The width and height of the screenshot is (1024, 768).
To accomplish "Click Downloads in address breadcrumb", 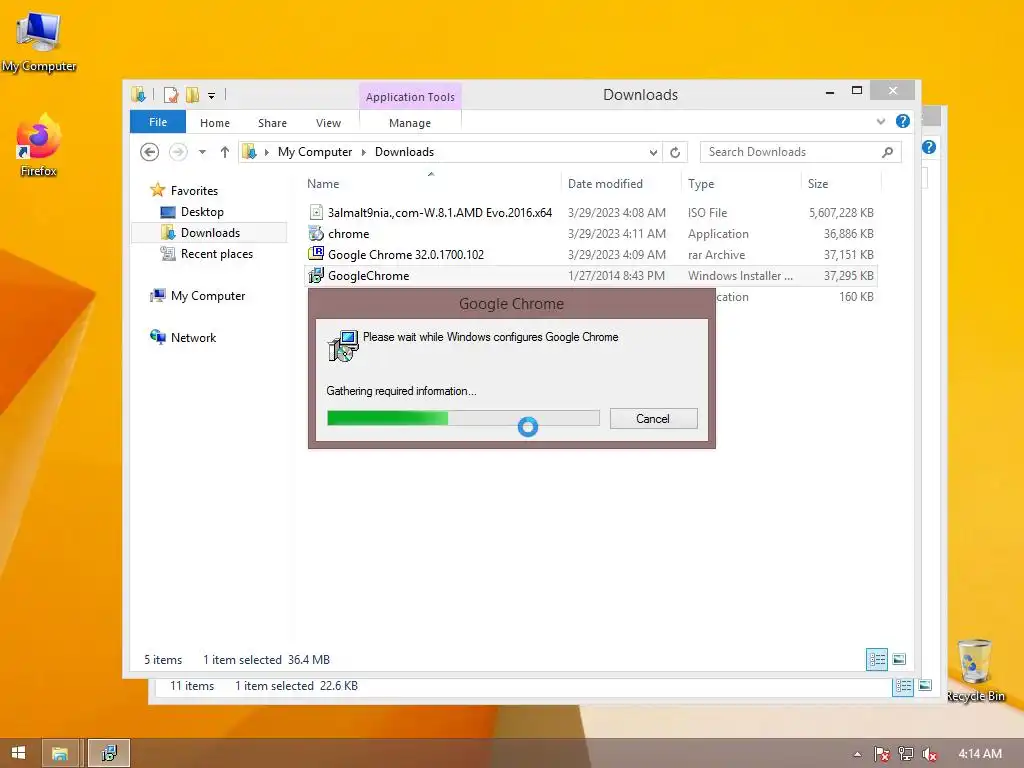I will (404, 152).
